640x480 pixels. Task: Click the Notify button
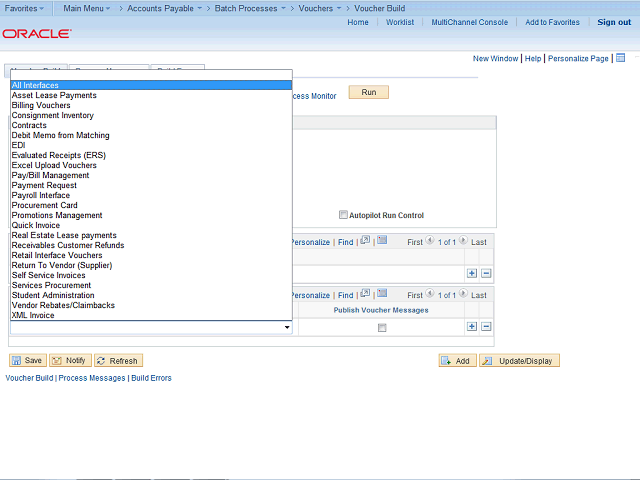70,360
